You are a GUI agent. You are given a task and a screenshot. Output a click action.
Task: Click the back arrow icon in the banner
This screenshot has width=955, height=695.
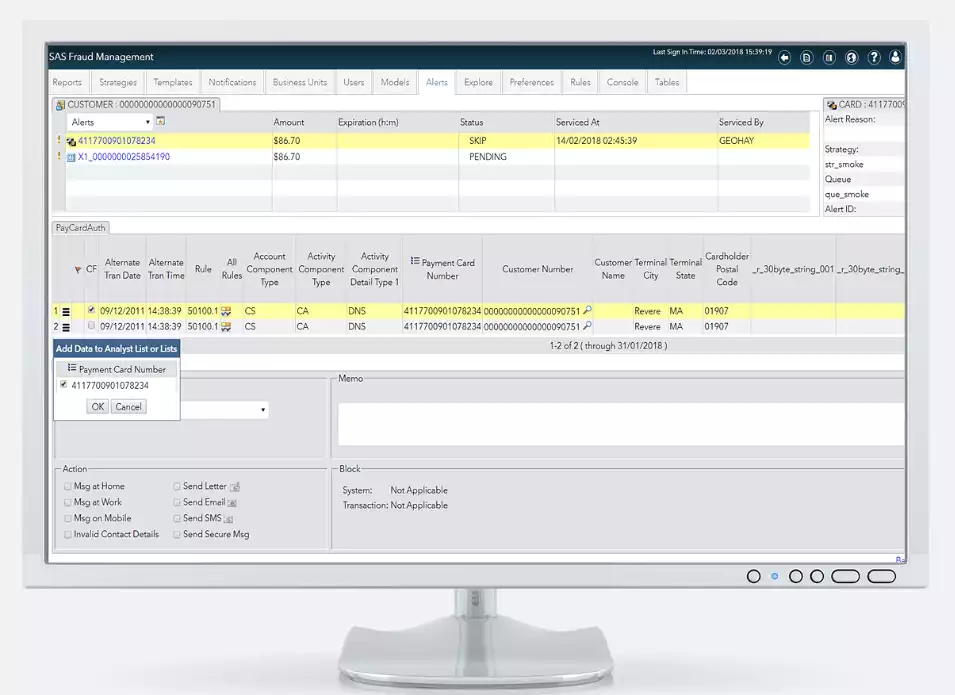784,58
